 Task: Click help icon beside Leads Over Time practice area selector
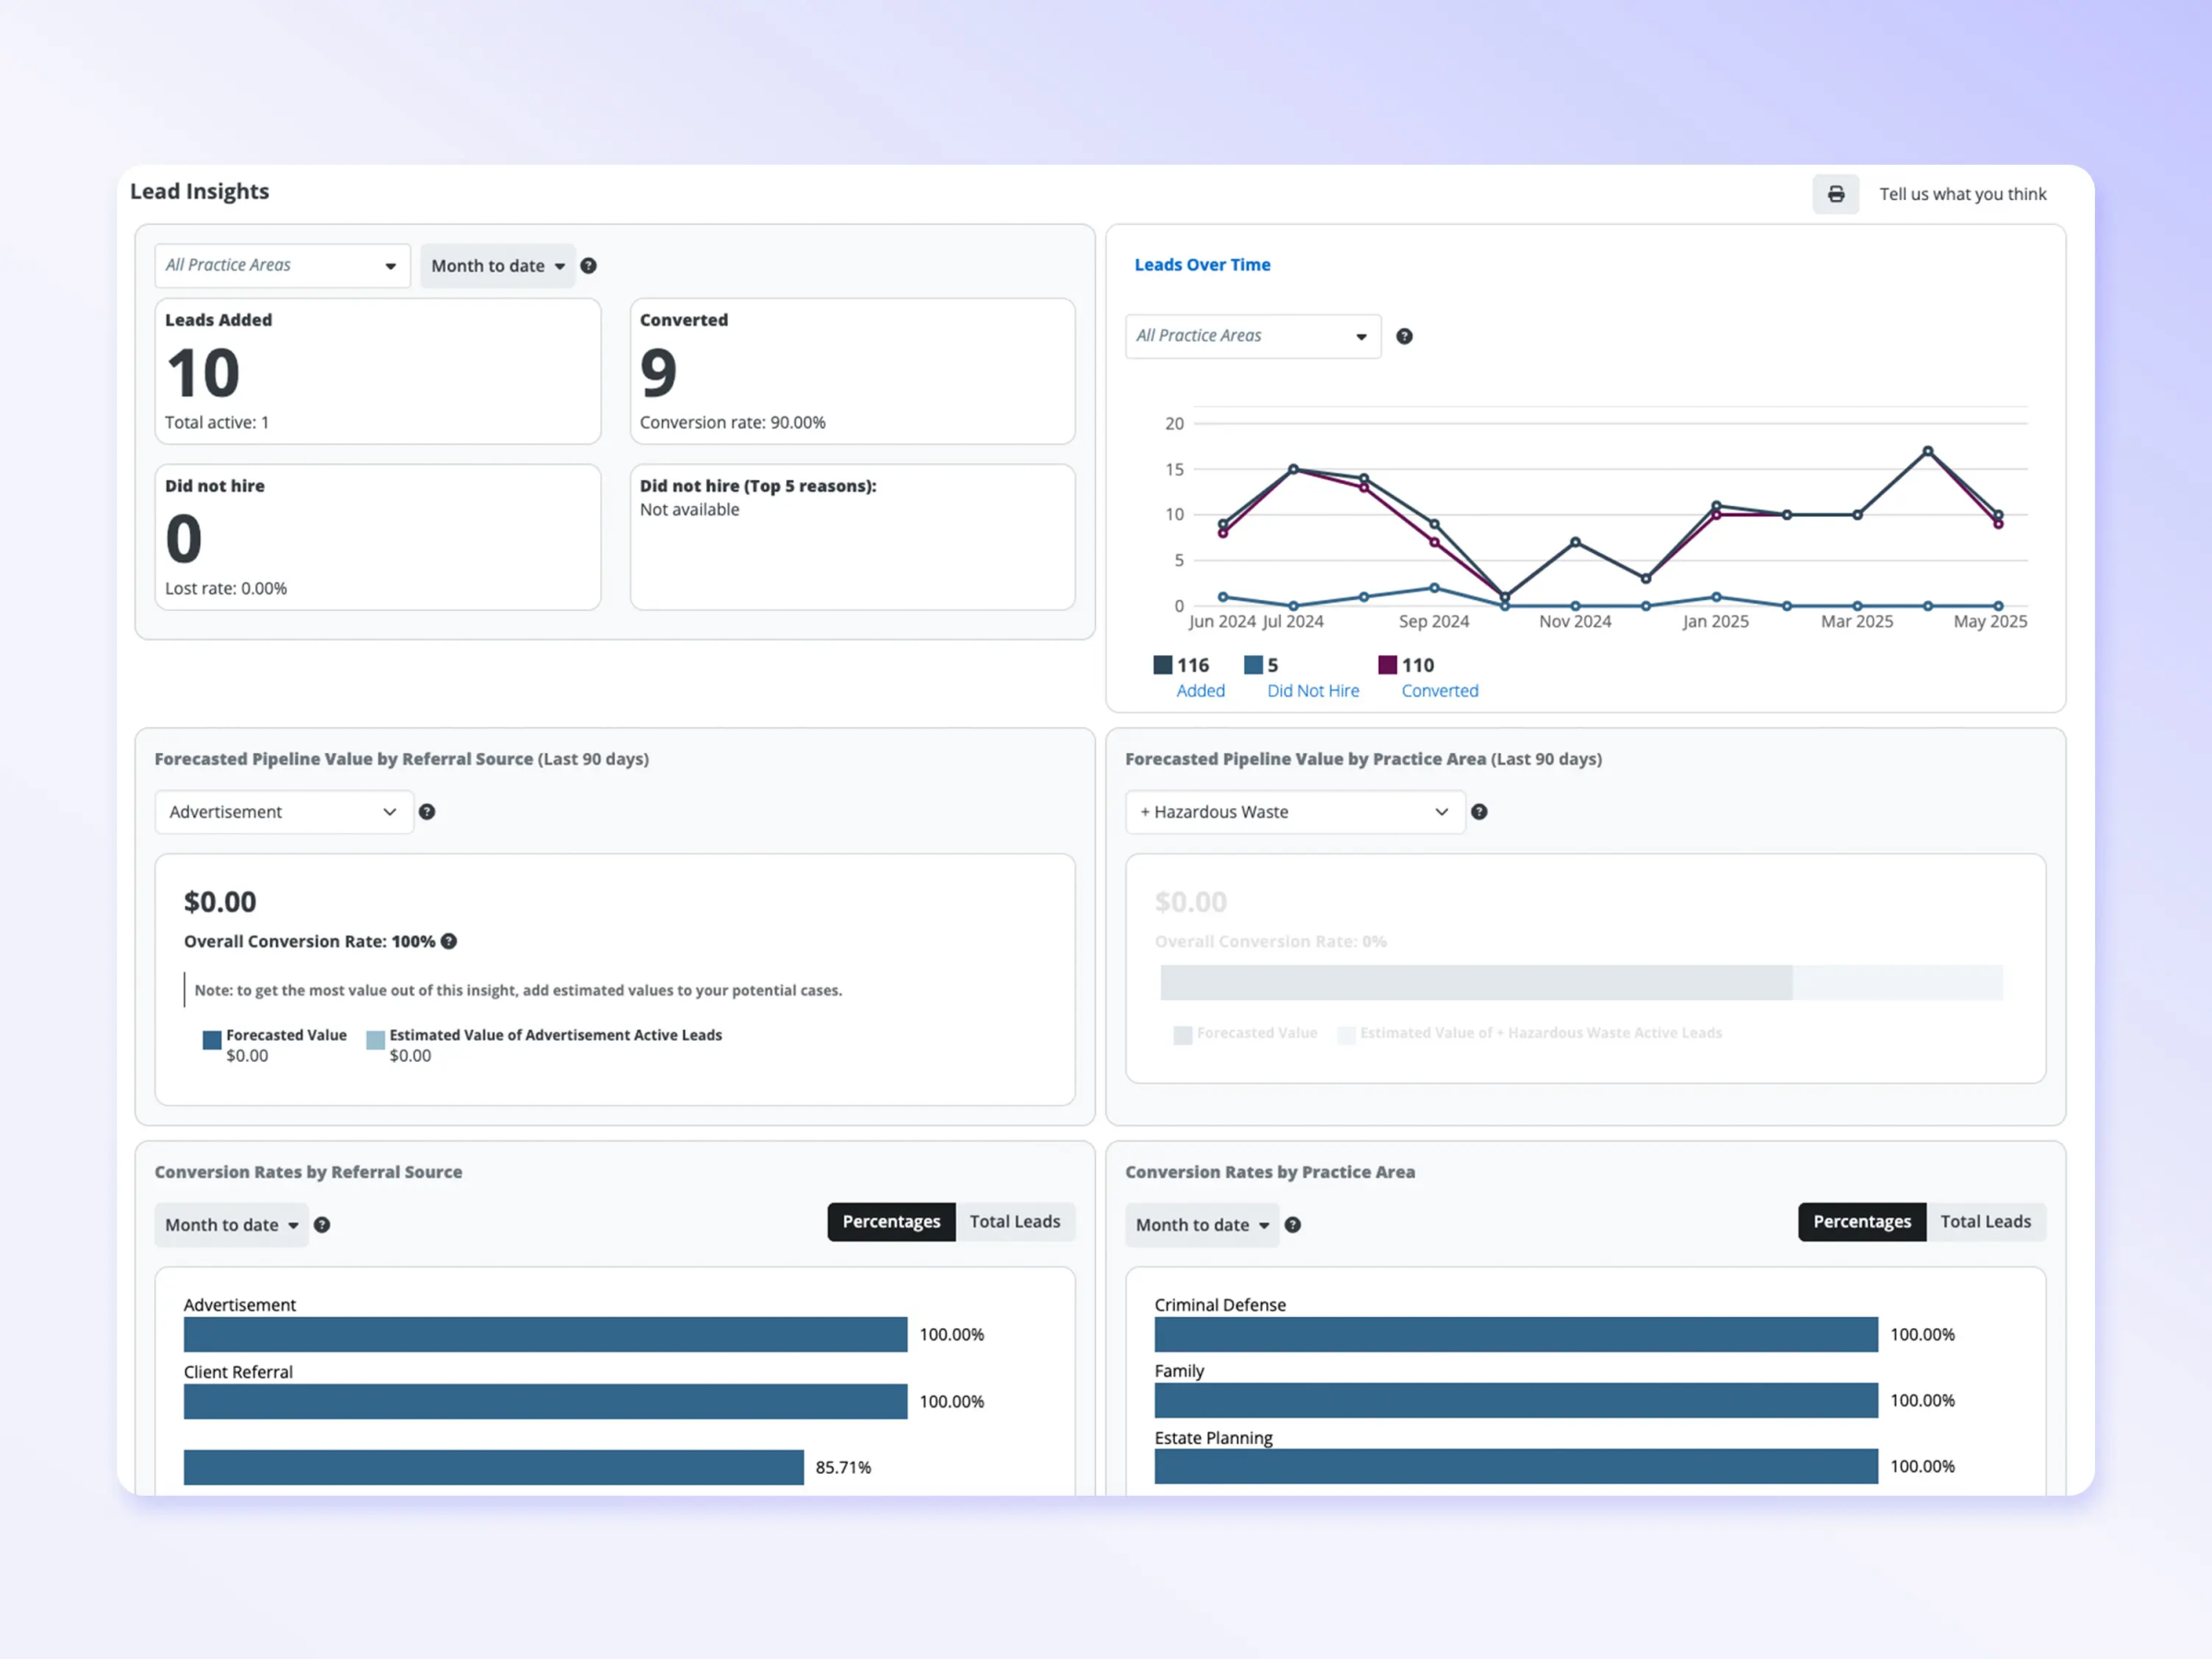[x=1404, y=336]
